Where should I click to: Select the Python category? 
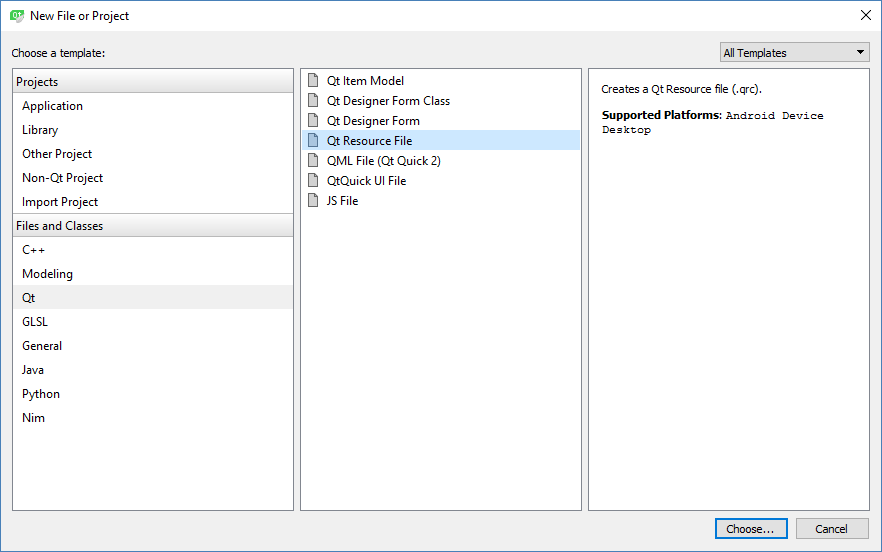(x=41, y=394)
